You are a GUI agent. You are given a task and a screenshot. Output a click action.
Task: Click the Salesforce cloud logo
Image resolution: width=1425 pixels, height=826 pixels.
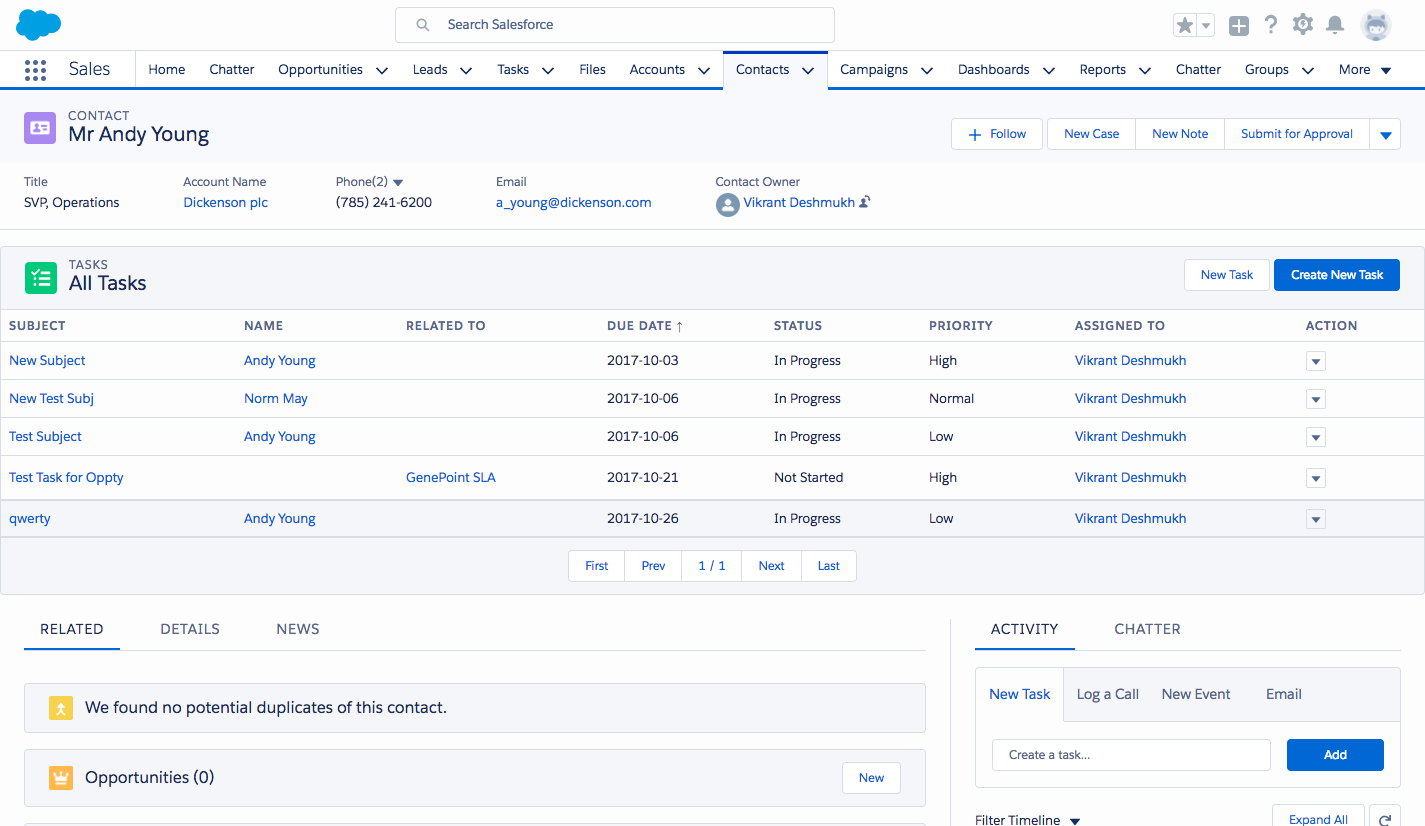(39, 24)
